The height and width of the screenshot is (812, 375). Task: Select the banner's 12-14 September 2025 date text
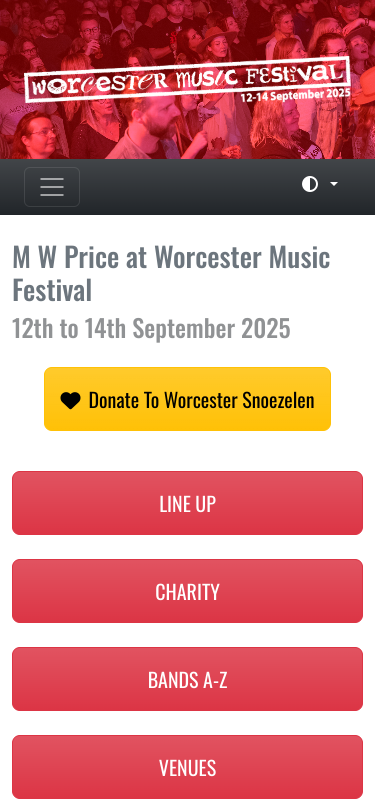[x=295, y=95]
